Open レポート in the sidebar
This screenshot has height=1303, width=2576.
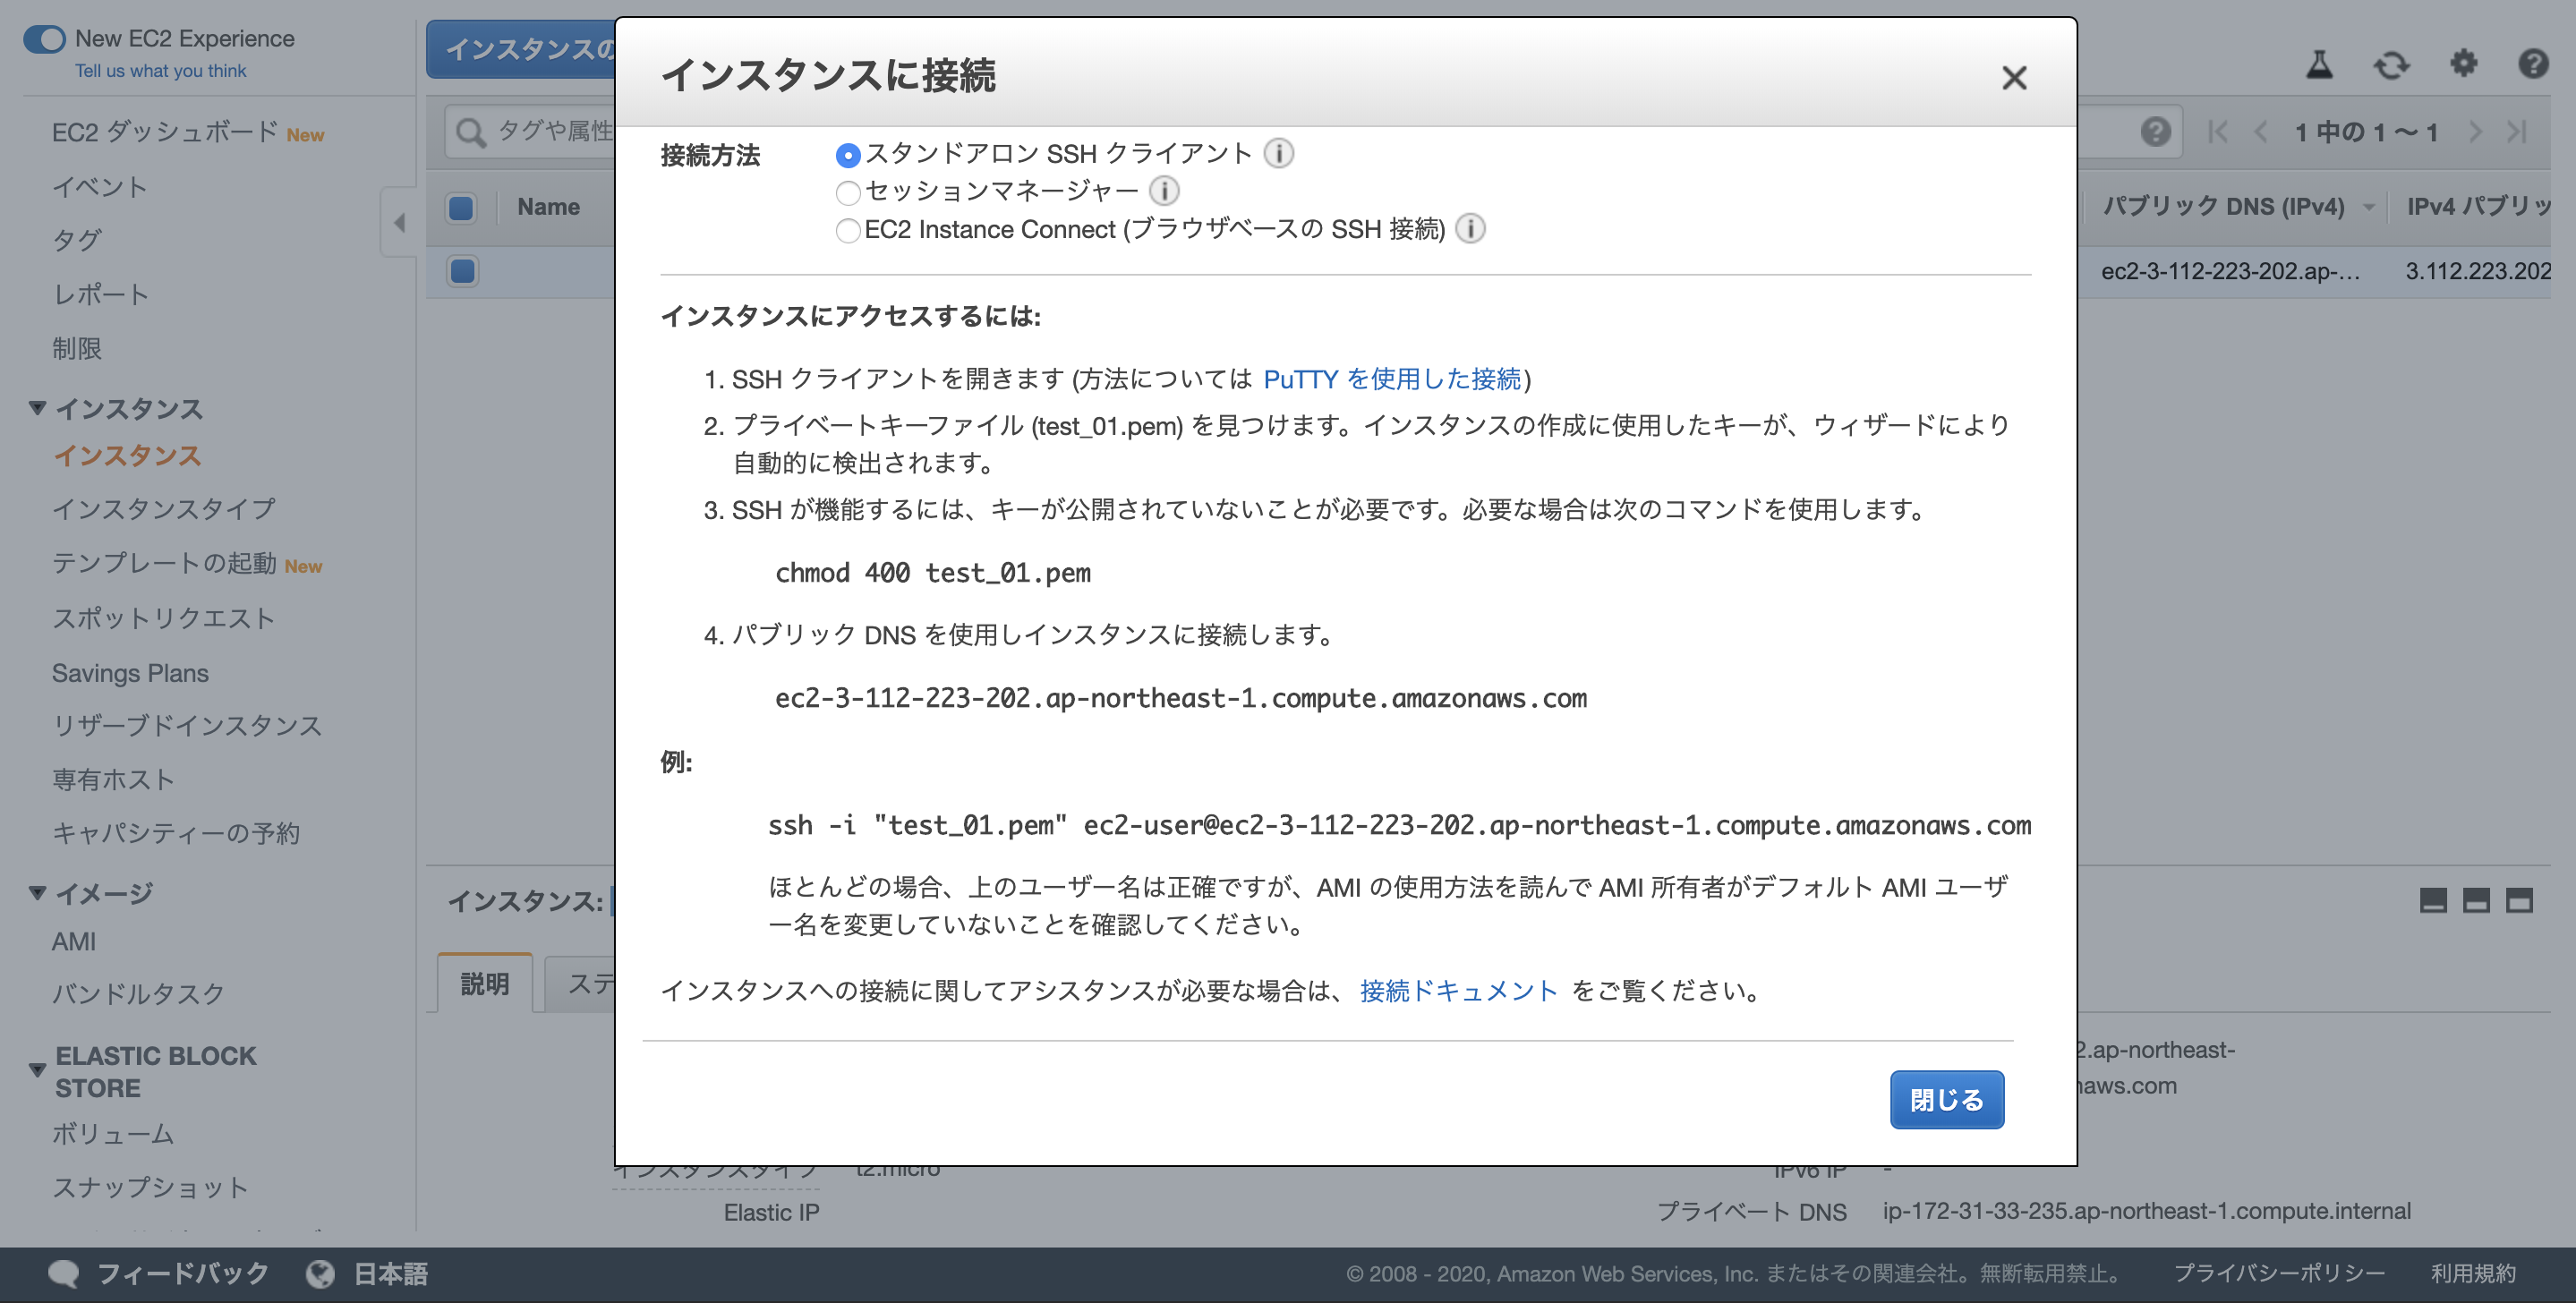tap(101, 294)
